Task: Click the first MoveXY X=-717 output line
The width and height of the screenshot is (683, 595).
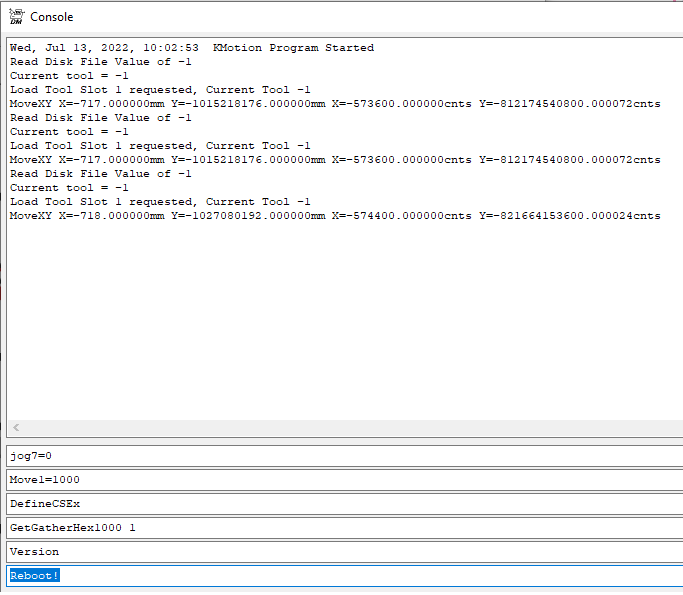Action: click(334, 104)
